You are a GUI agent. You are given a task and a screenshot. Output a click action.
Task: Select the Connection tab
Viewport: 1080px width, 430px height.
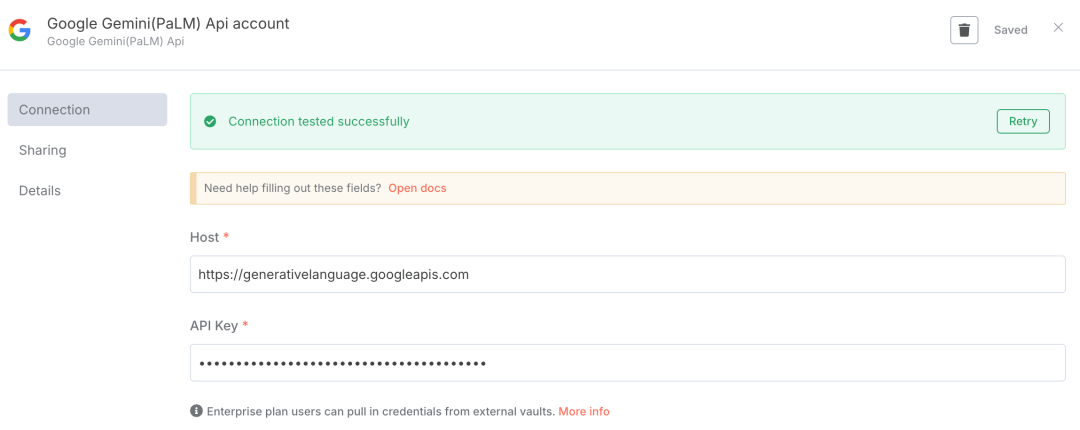coord(87,110)
